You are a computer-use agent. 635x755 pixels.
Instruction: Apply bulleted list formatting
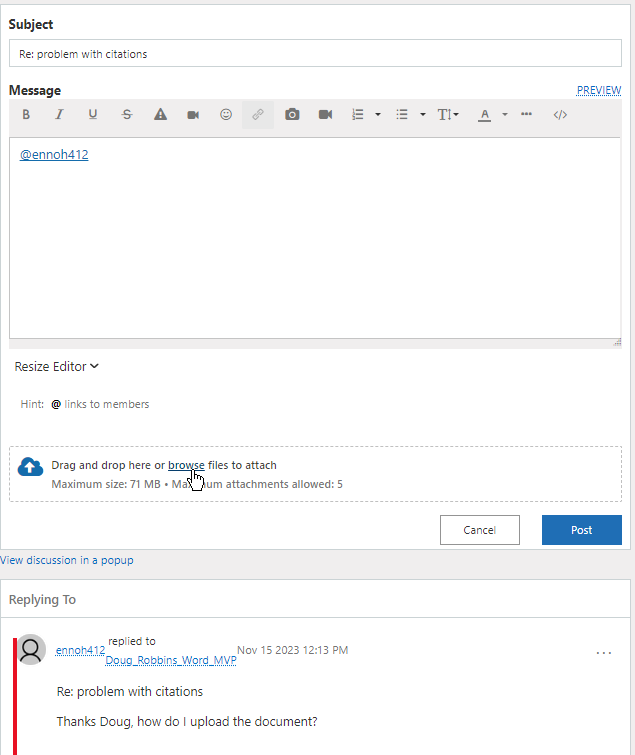402,115
